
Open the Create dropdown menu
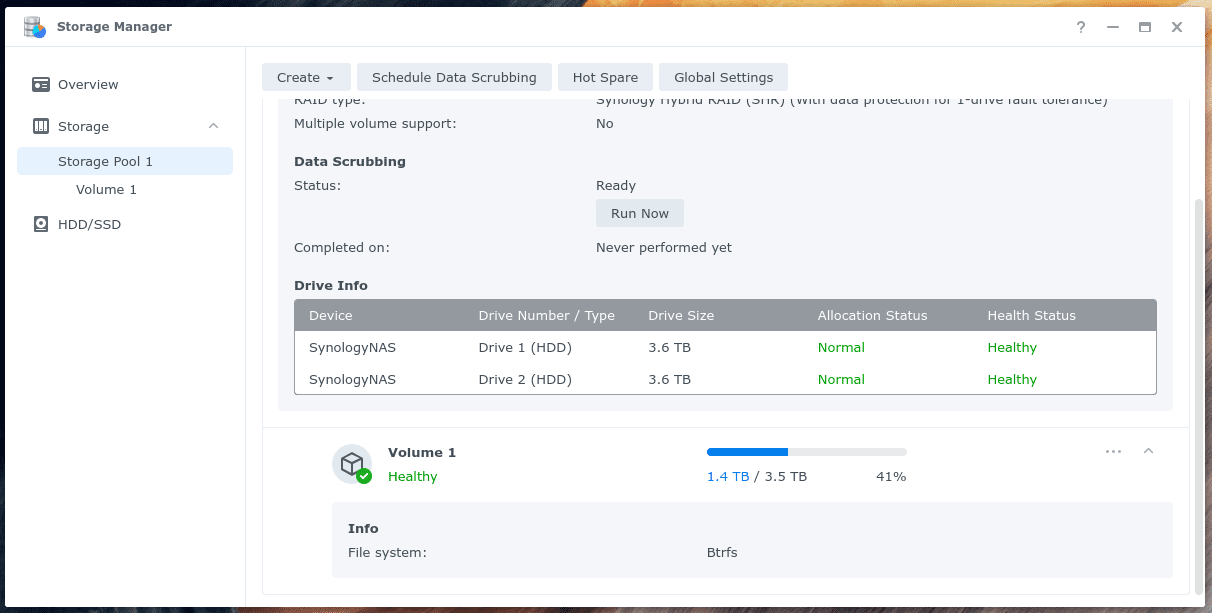coord(306,77)
